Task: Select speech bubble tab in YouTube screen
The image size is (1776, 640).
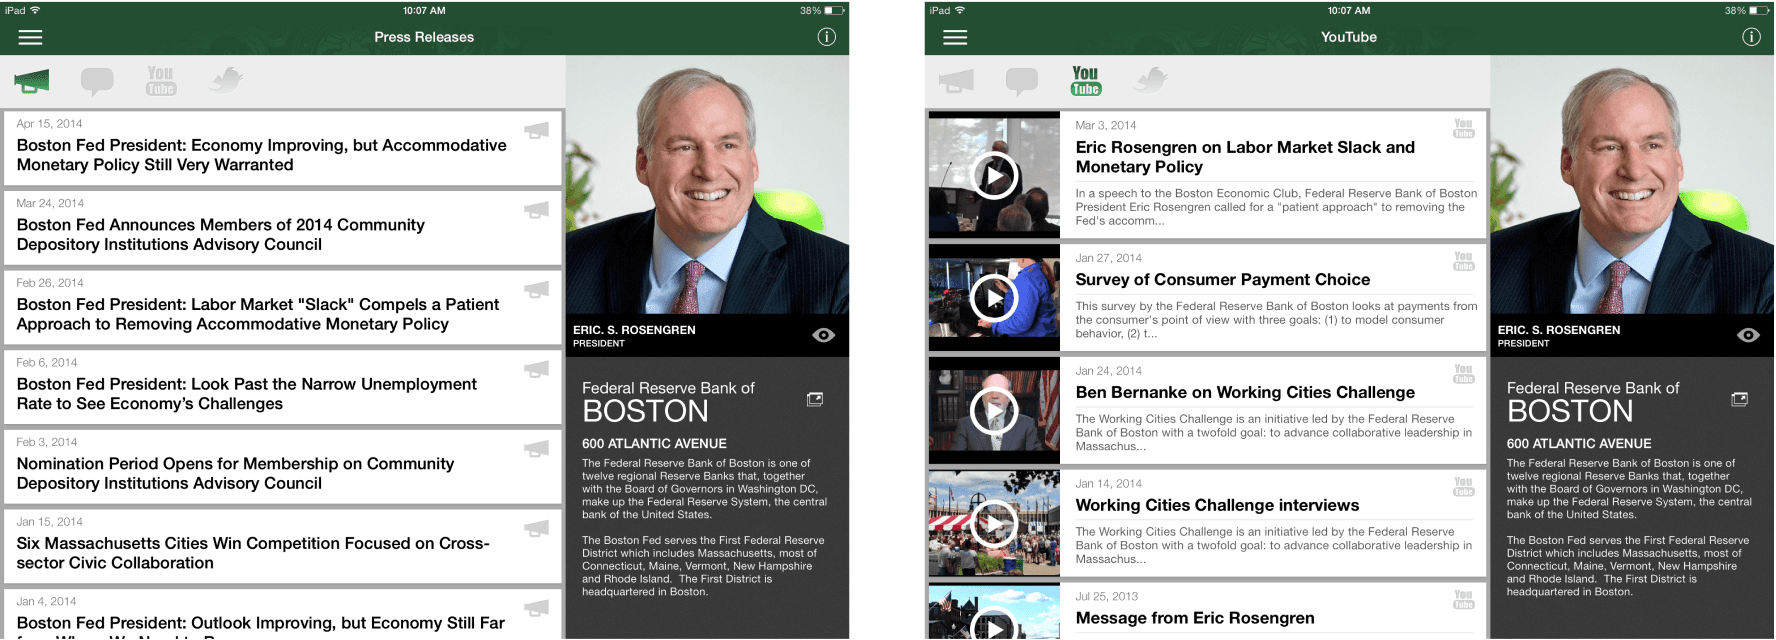Action: (x=1022, y=81)
